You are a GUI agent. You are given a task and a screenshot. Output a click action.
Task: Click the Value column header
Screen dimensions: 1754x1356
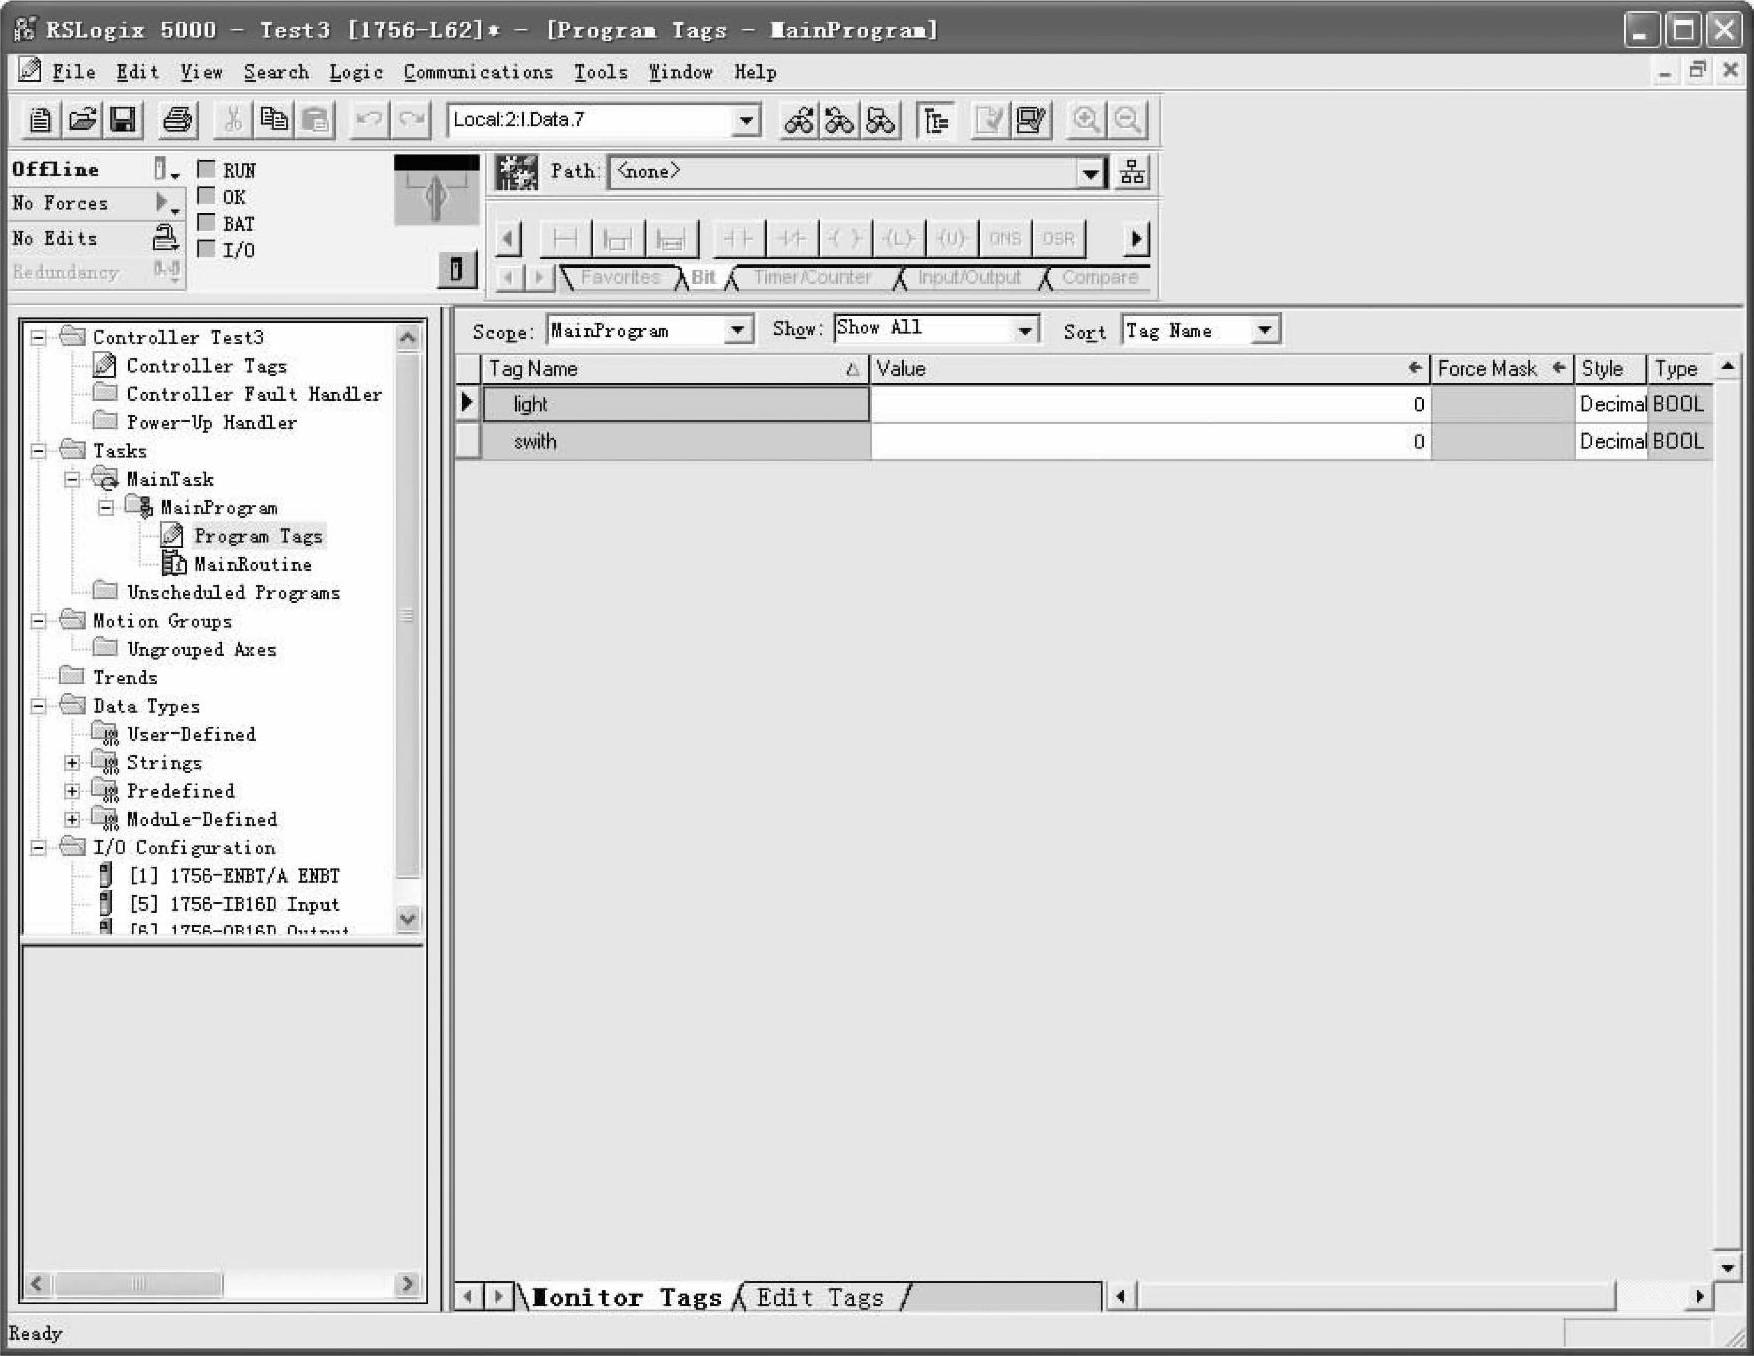tap(1149, 369)
